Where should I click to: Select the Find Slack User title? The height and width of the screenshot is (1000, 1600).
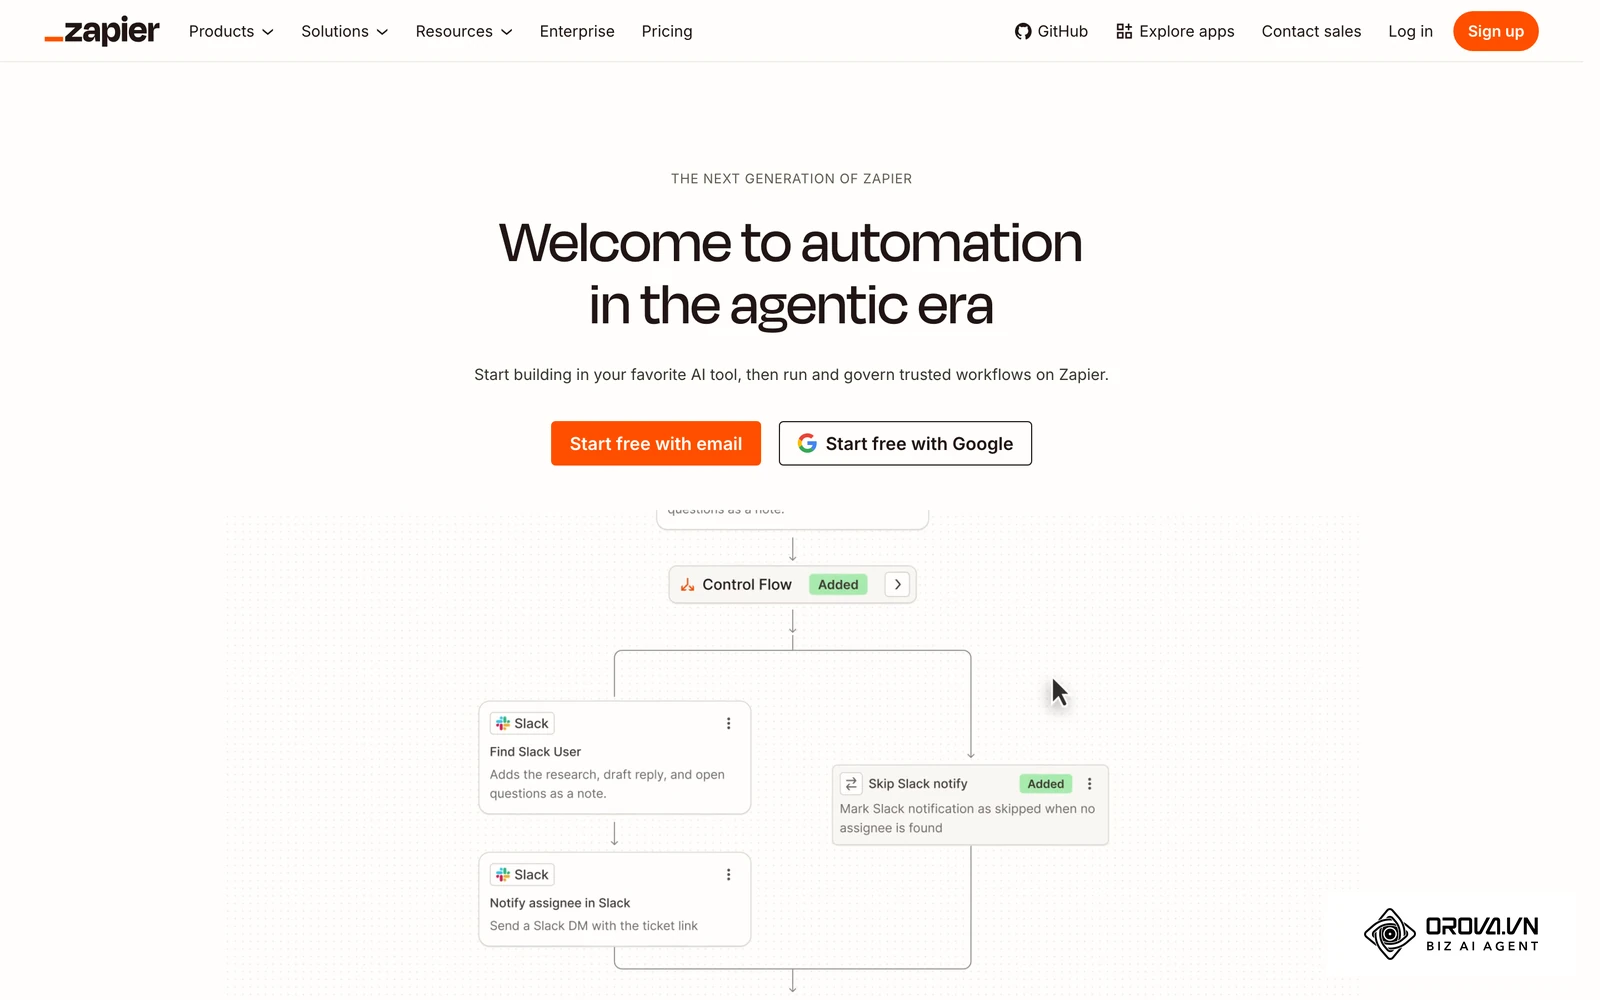(535, 752)
